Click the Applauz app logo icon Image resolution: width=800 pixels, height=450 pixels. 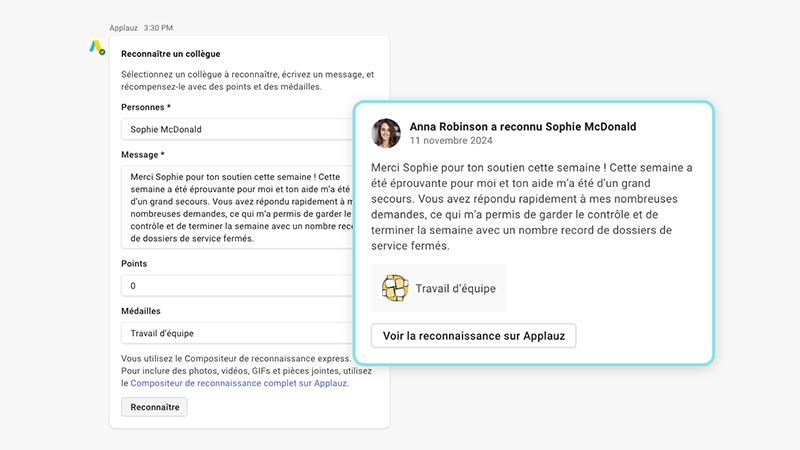click(96, 47)
